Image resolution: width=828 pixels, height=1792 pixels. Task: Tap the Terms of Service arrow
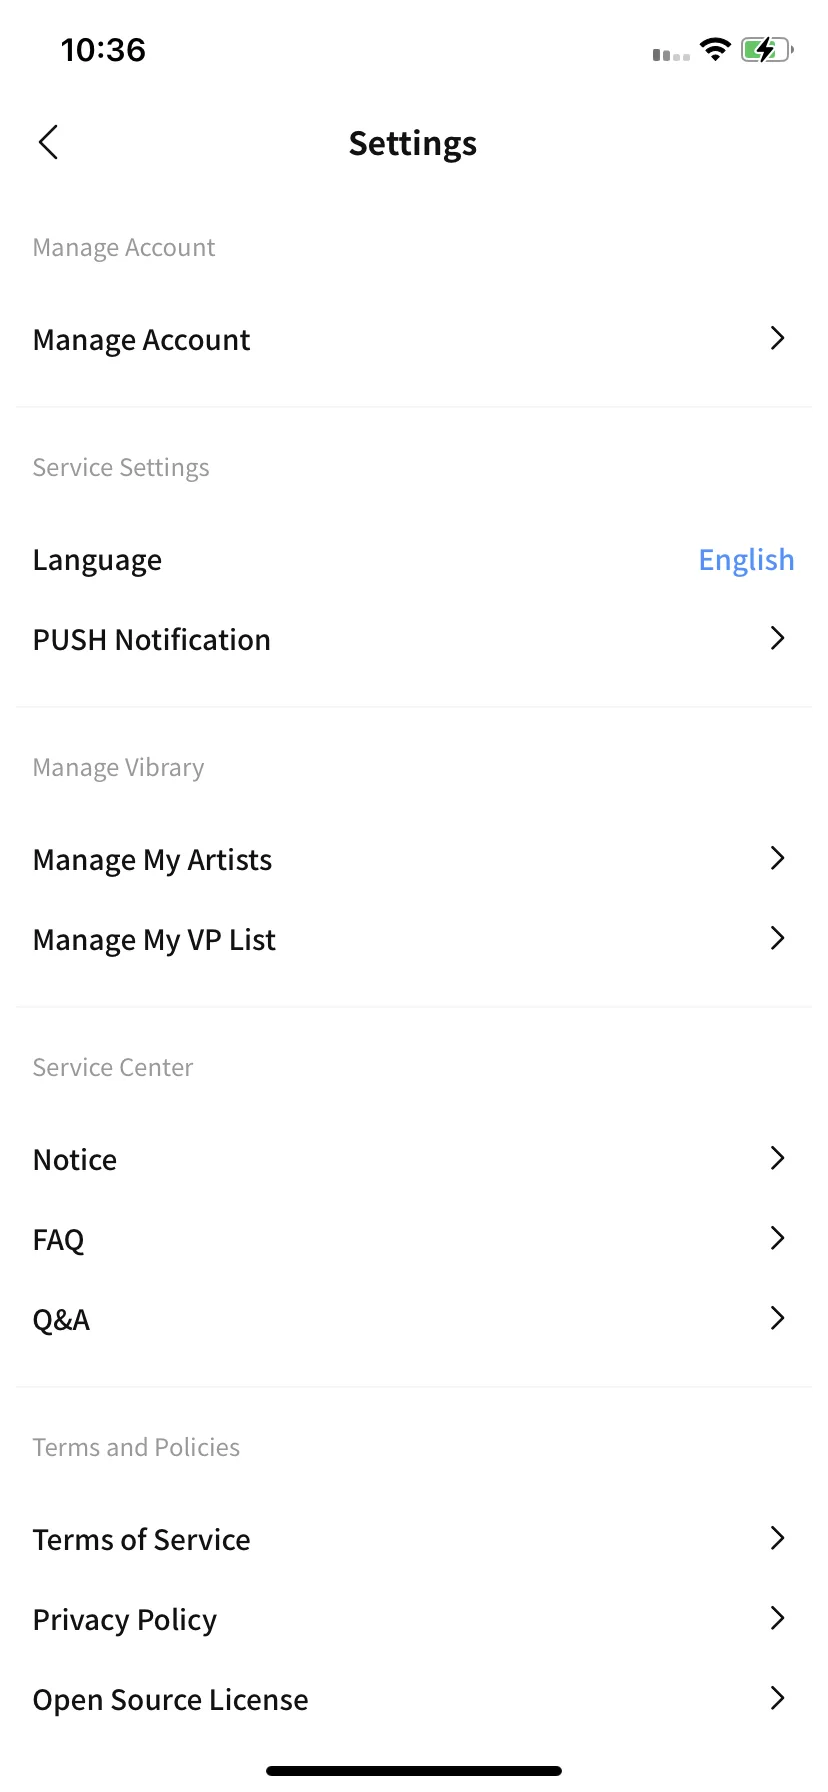click(777, 1538)
